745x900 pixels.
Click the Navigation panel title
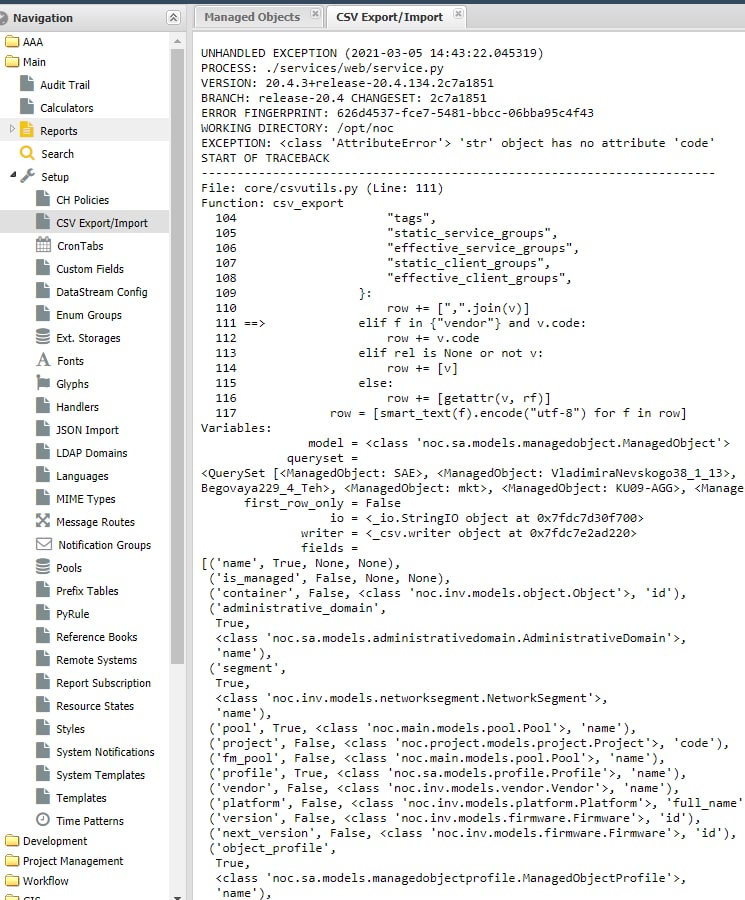click(x=43, y=18)
